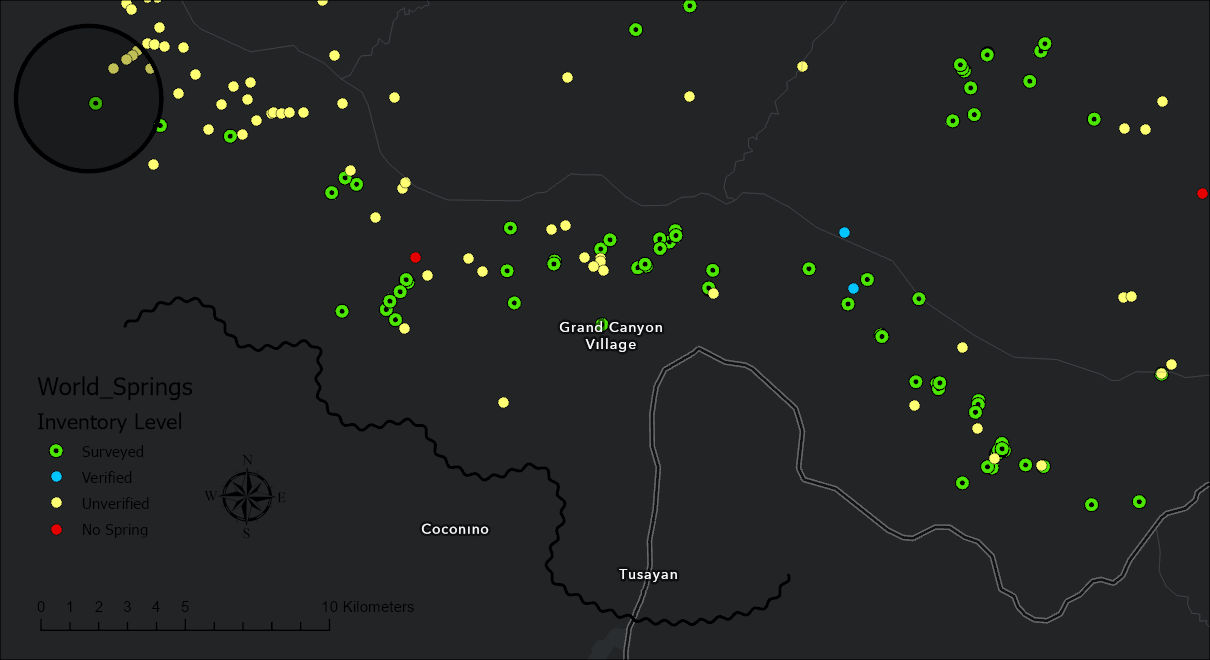The height and width of the screenshot is (660, 1210).
Task: Select the green Surveyed legend symbol
Action: point(57,452)
